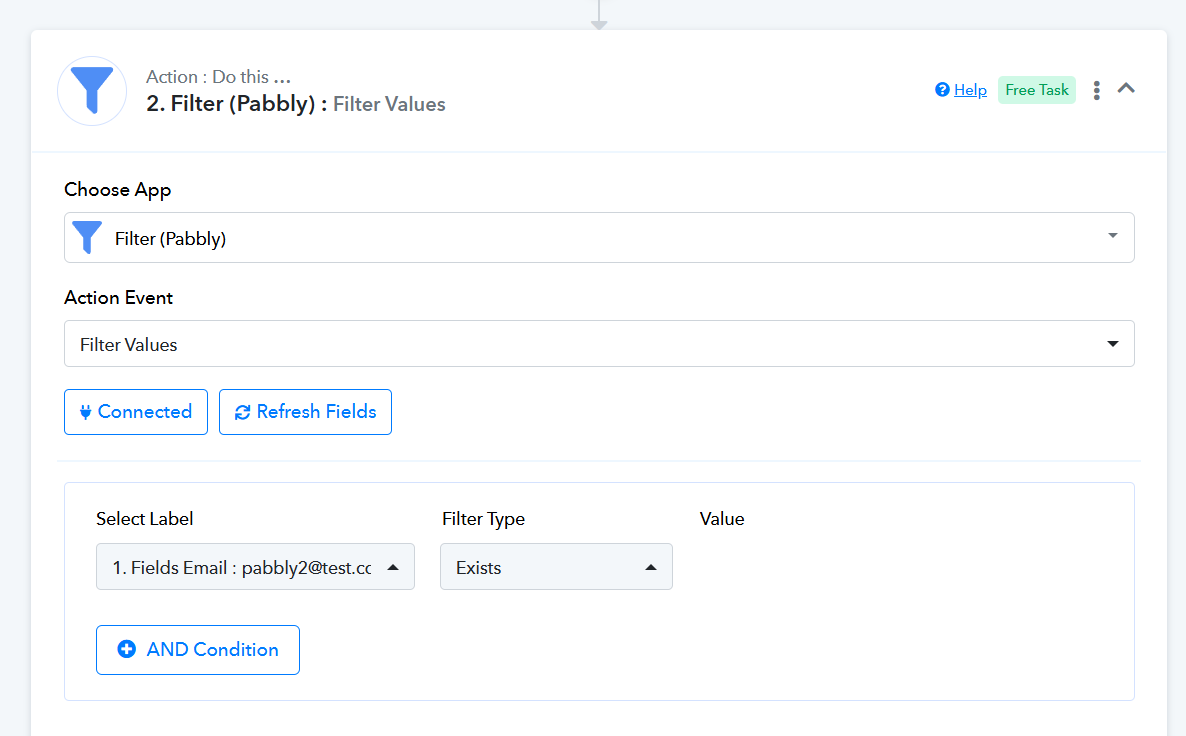Expand the Select Label dropdown

[393, 567]
